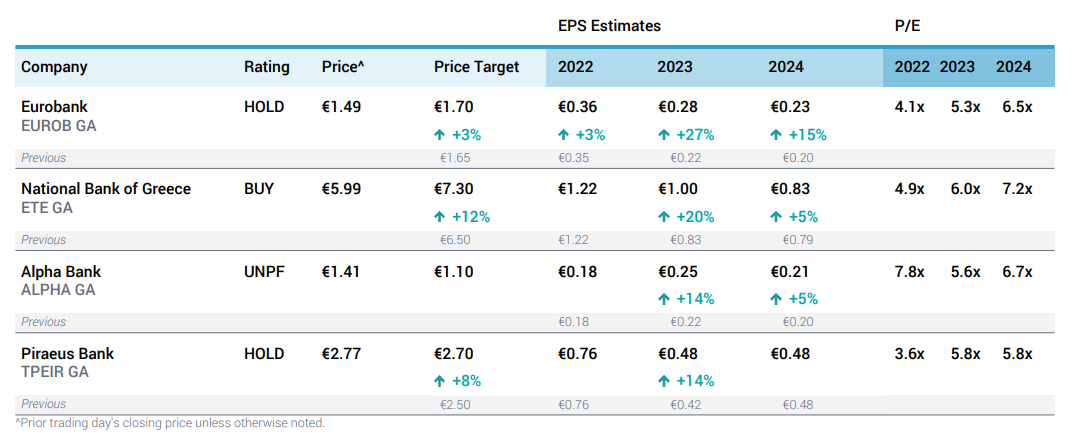
Task: Click the up arrow in Piraeus Bank's 2023 EPS change
Action: tap(664, 381)
